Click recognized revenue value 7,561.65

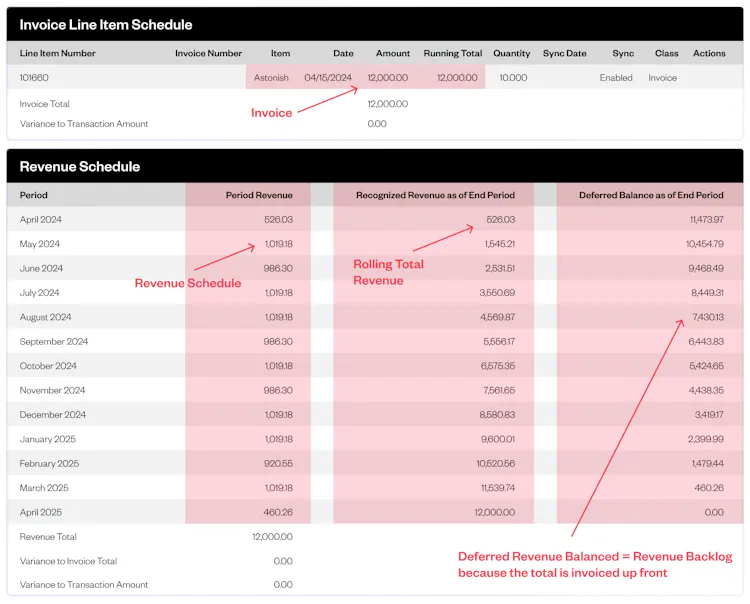(499, 390)
